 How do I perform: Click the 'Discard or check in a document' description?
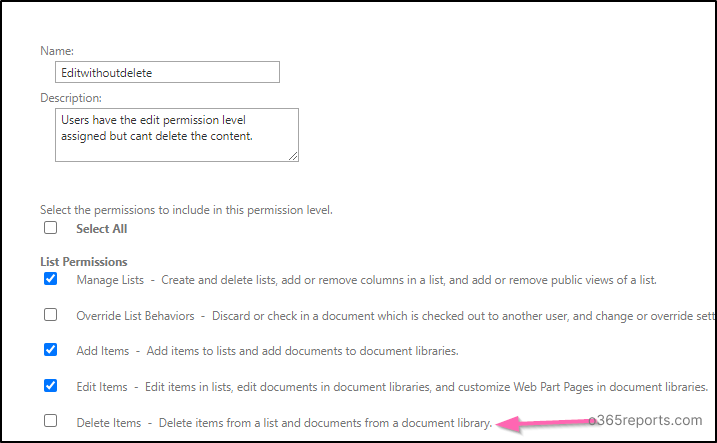(x=463, y=316)
